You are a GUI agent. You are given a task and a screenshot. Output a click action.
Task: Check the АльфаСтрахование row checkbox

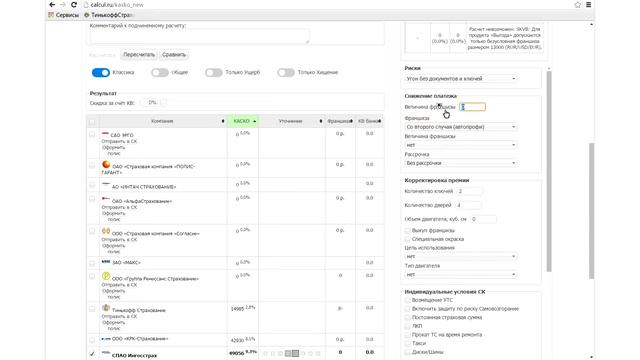(92, 199)
